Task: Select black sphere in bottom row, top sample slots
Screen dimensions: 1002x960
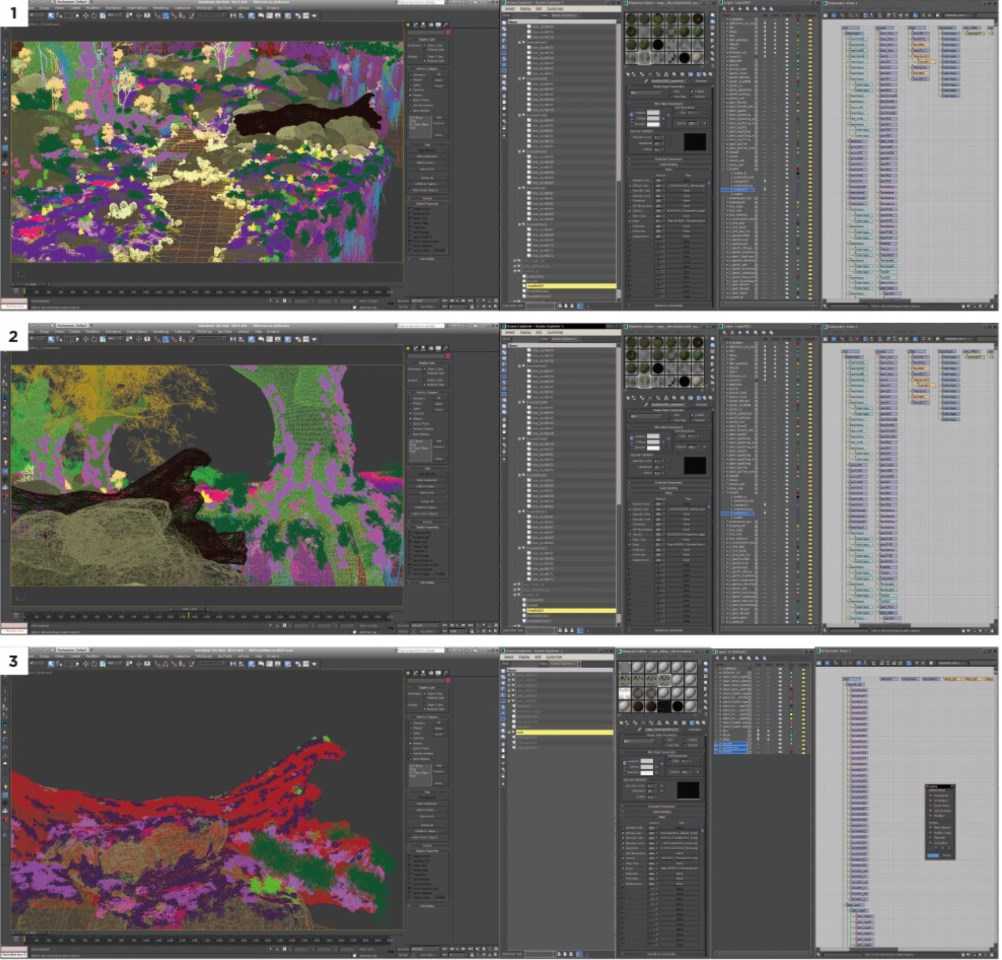Action: [684, 58]
